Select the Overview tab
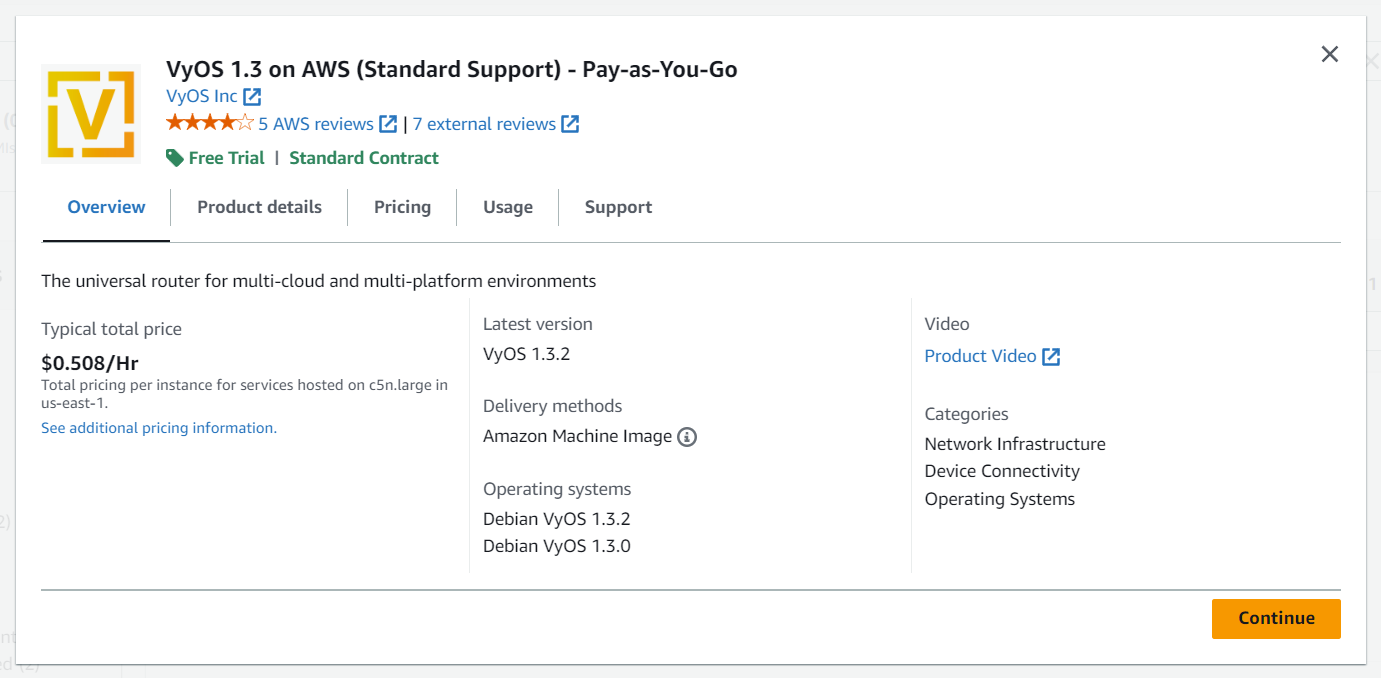 click(x=106, y=207)
